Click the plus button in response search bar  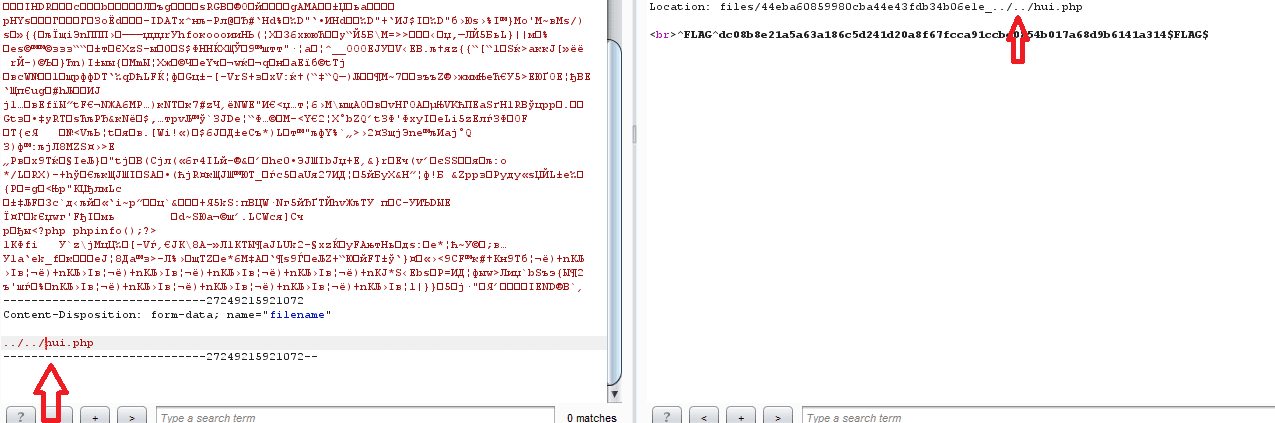pyautogui.click(x=741, y=415)
